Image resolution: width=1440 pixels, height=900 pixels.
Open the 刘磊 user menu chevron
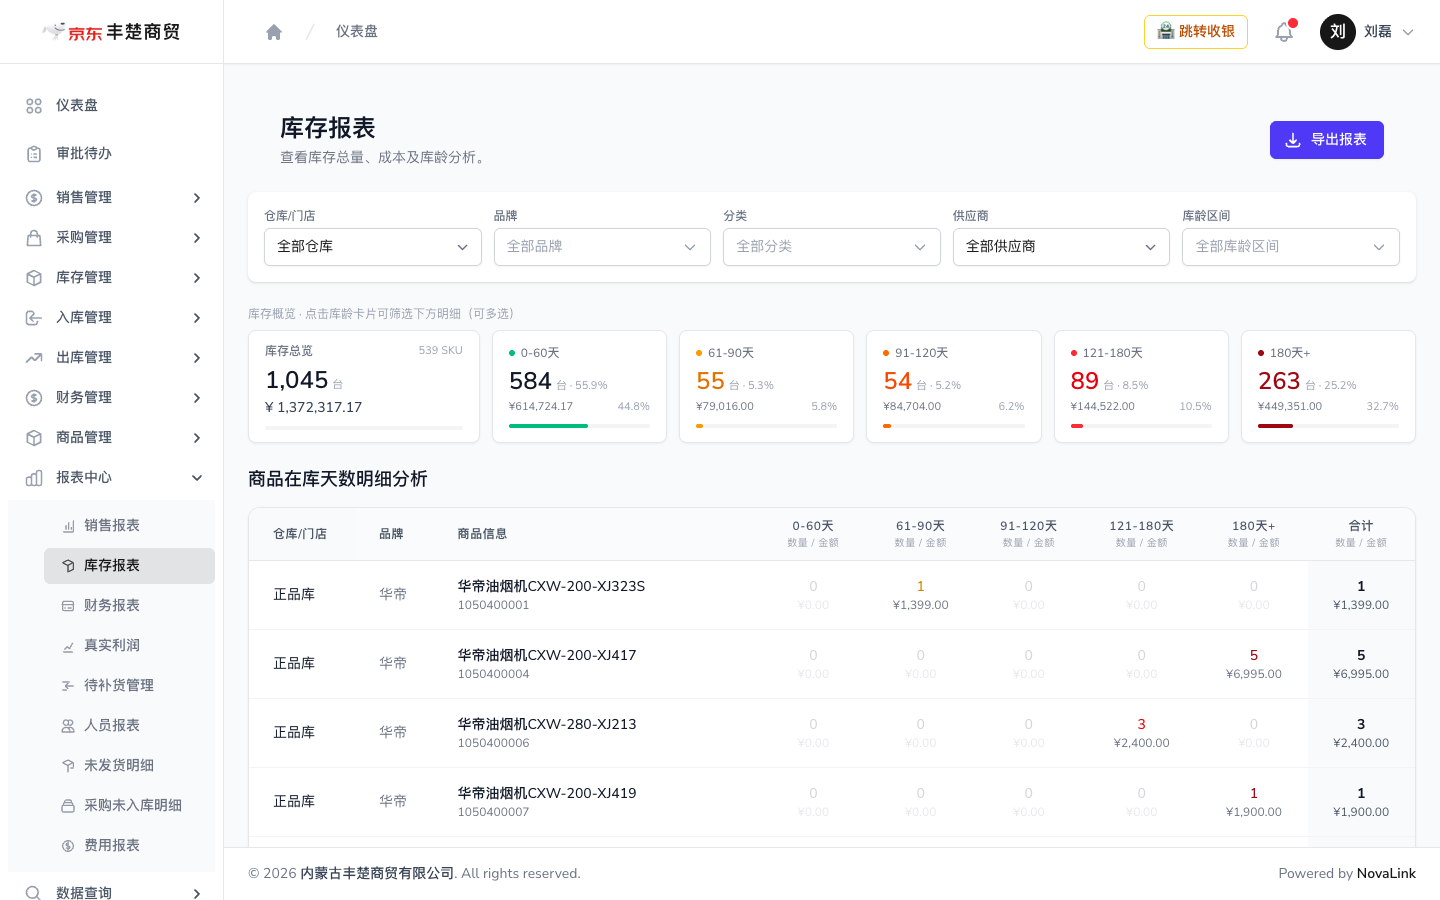coord(1408,32)
